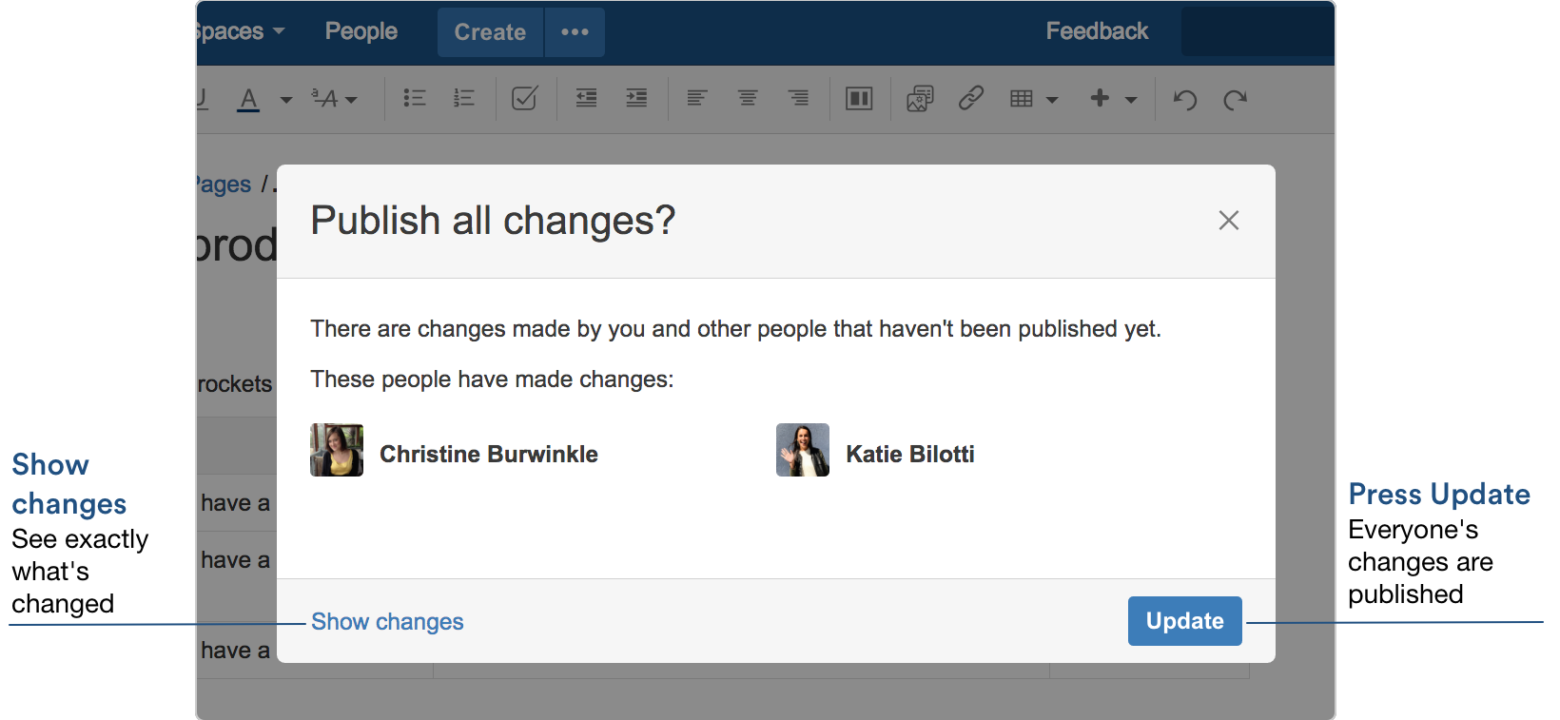Click the undo icon

1184,99
